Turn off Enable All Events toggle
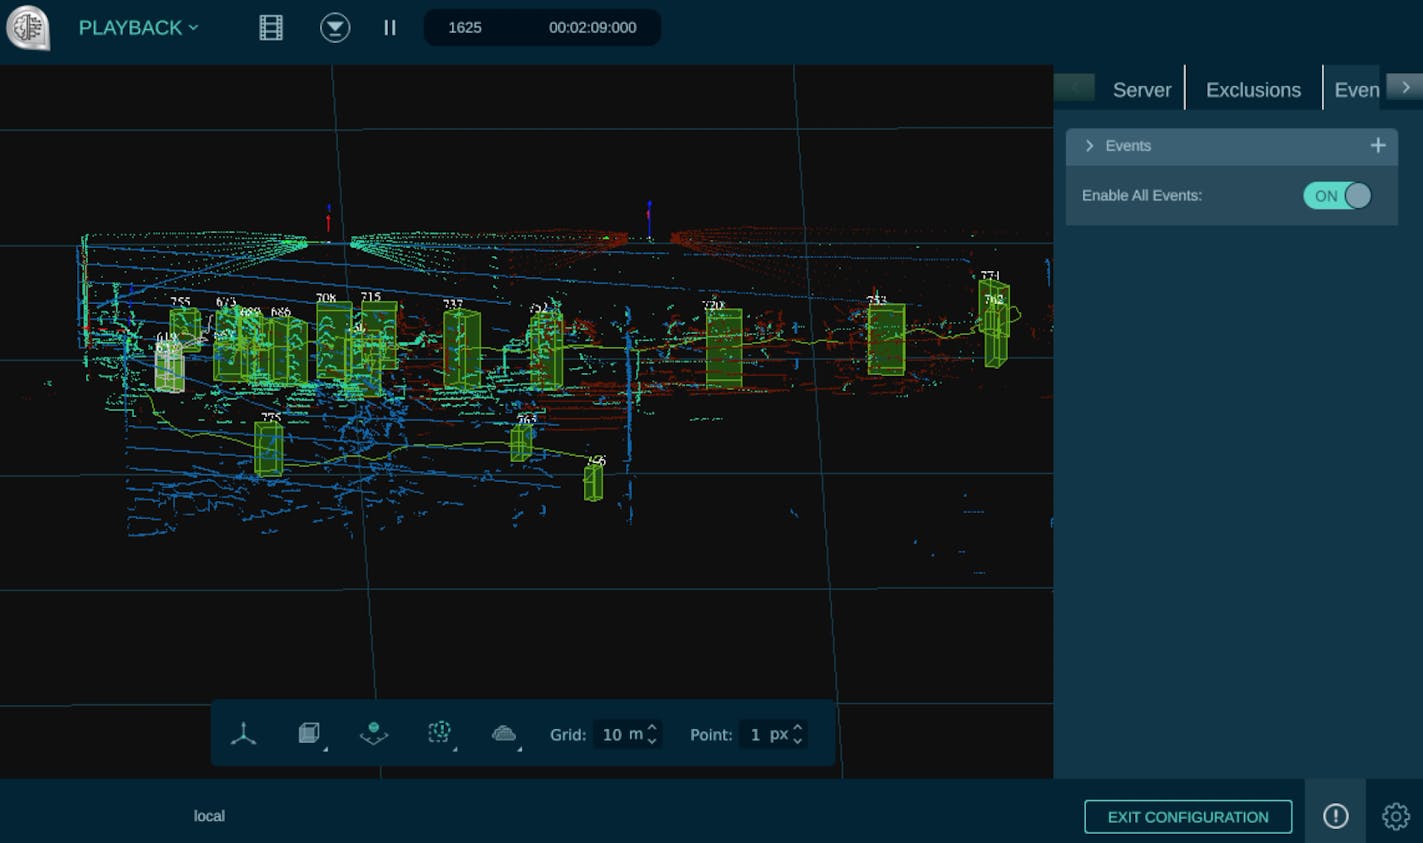Image resolution: width=1423 pixels, height=843 pixels. (1337, 196)
